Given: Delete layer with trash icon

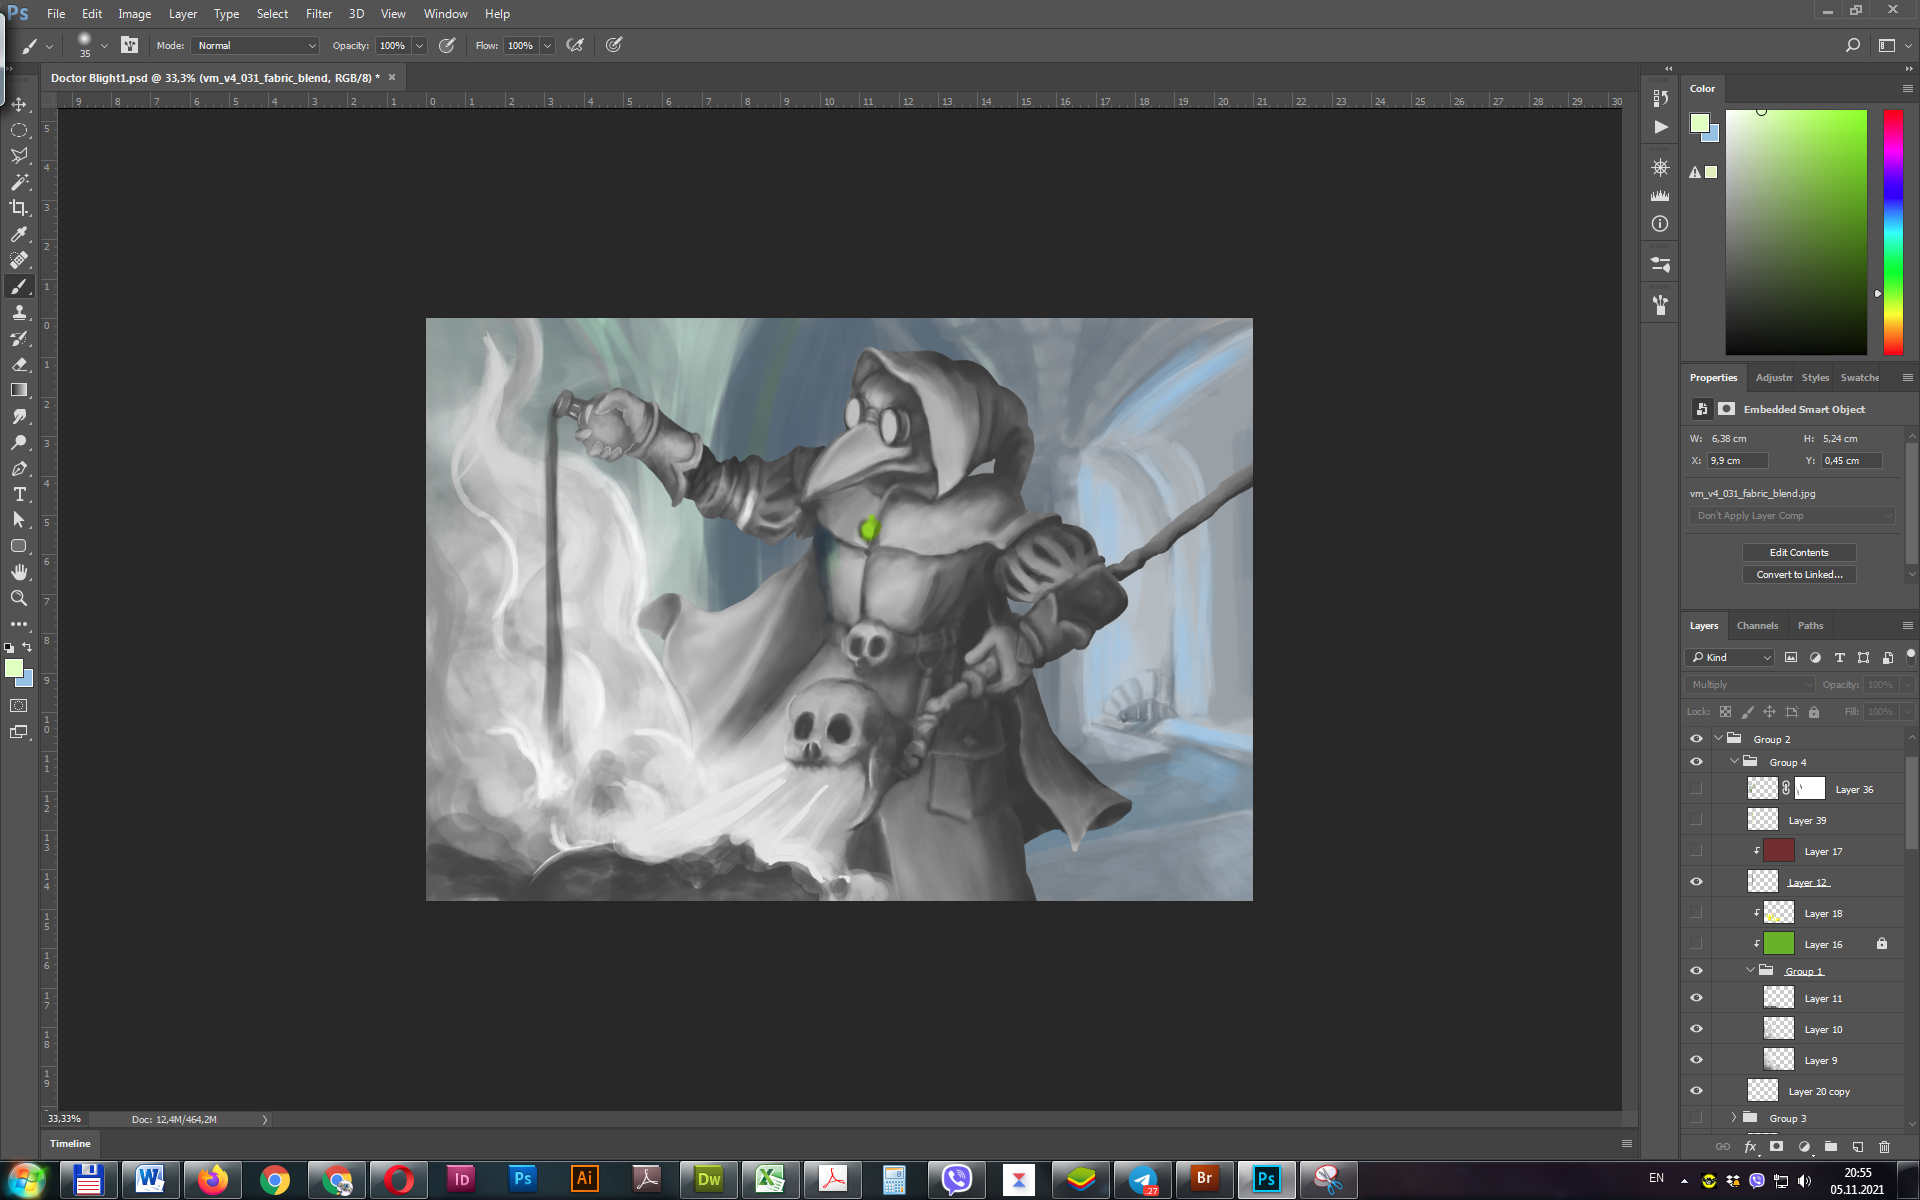Looking at the screenshot, I should point(1885,1147).
